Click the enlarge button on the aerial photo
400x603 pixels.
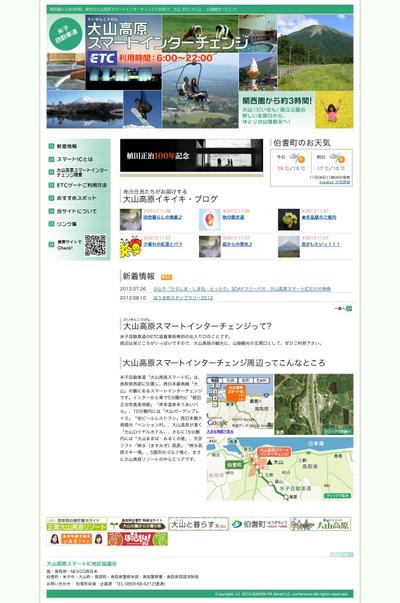coord(338,431)
